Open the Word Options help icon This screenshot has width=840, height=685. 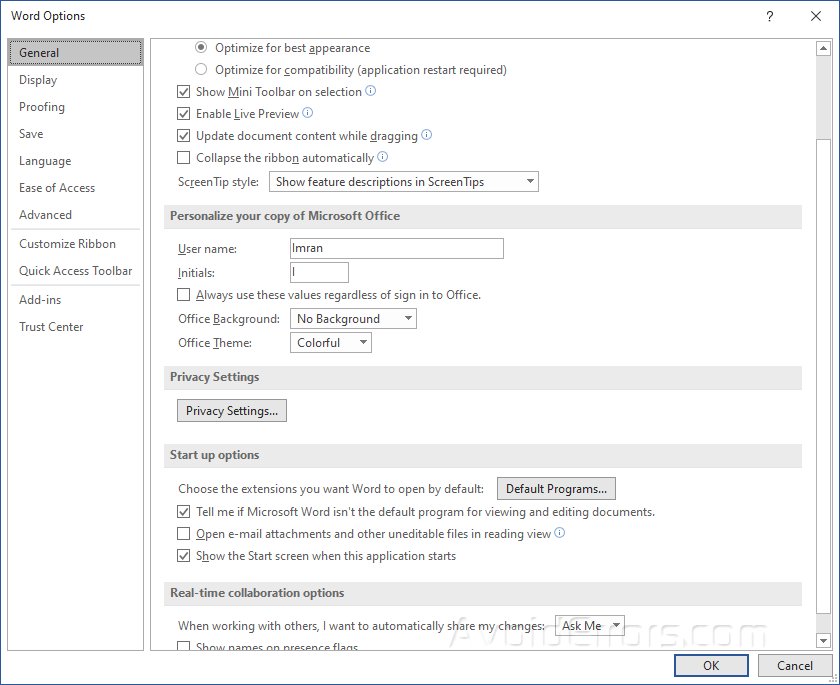point(769,16)
